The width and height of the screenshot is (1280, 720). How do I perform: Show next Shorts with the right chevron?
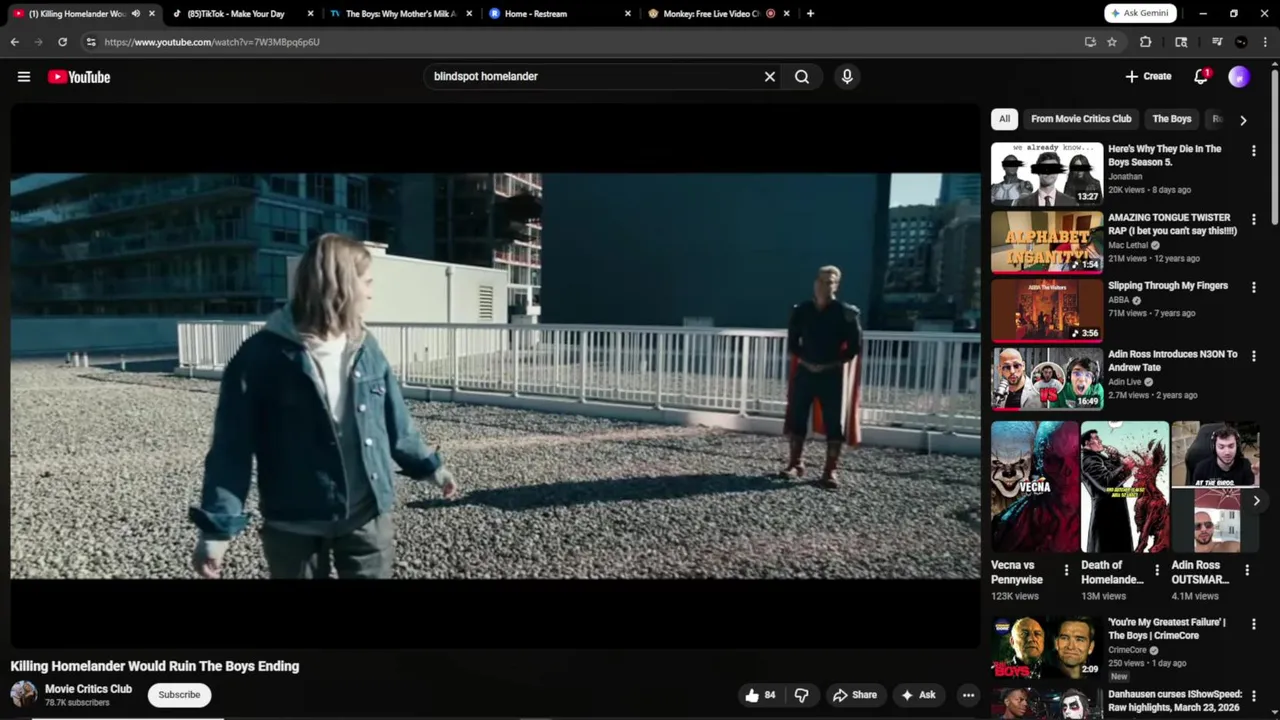[1256, 501]
